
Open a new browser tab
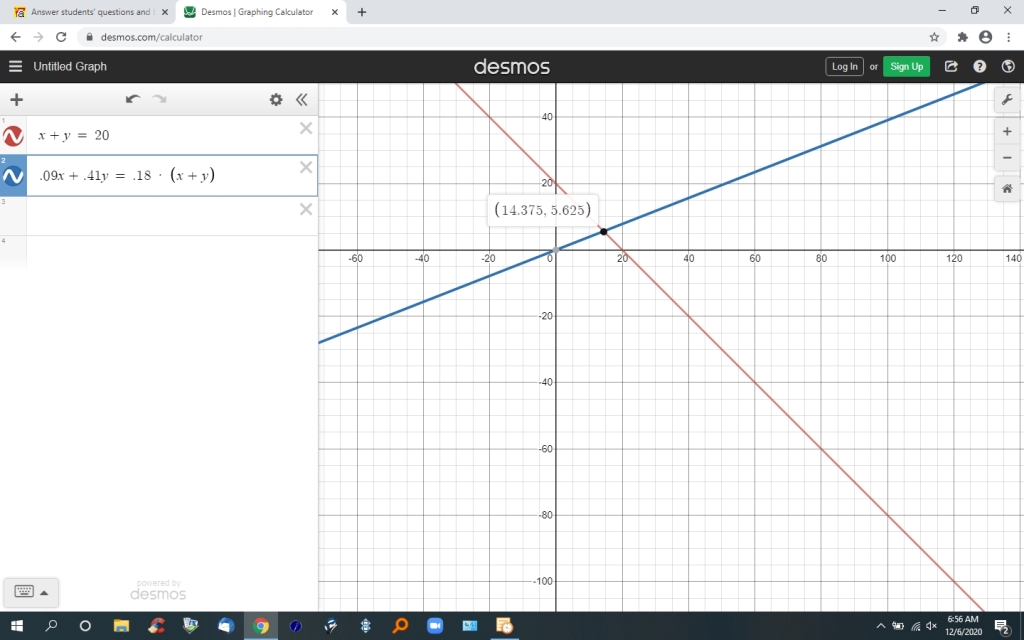[362, 12]
